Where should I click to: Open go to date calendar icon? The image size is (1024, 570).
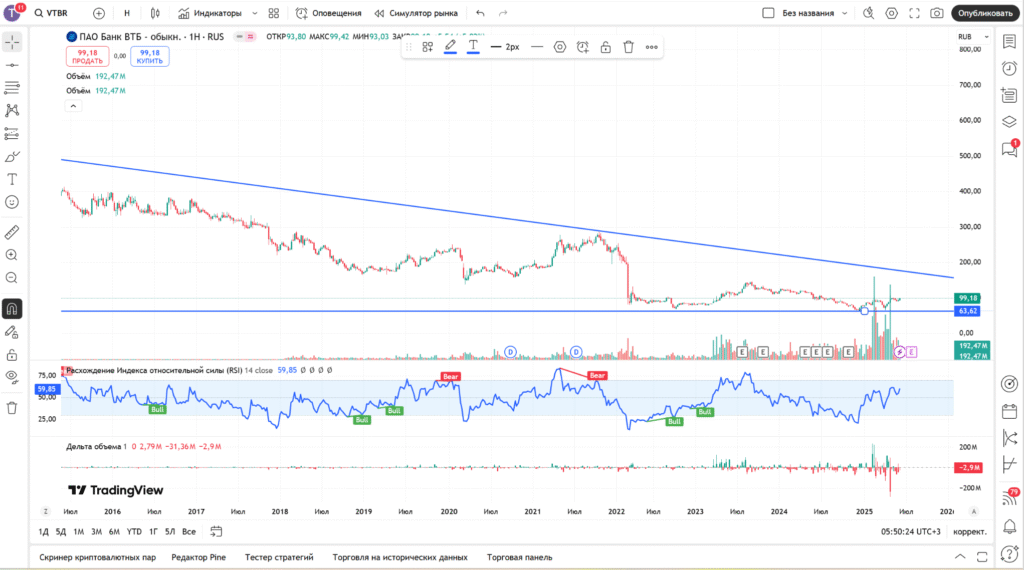coord(216,531)
